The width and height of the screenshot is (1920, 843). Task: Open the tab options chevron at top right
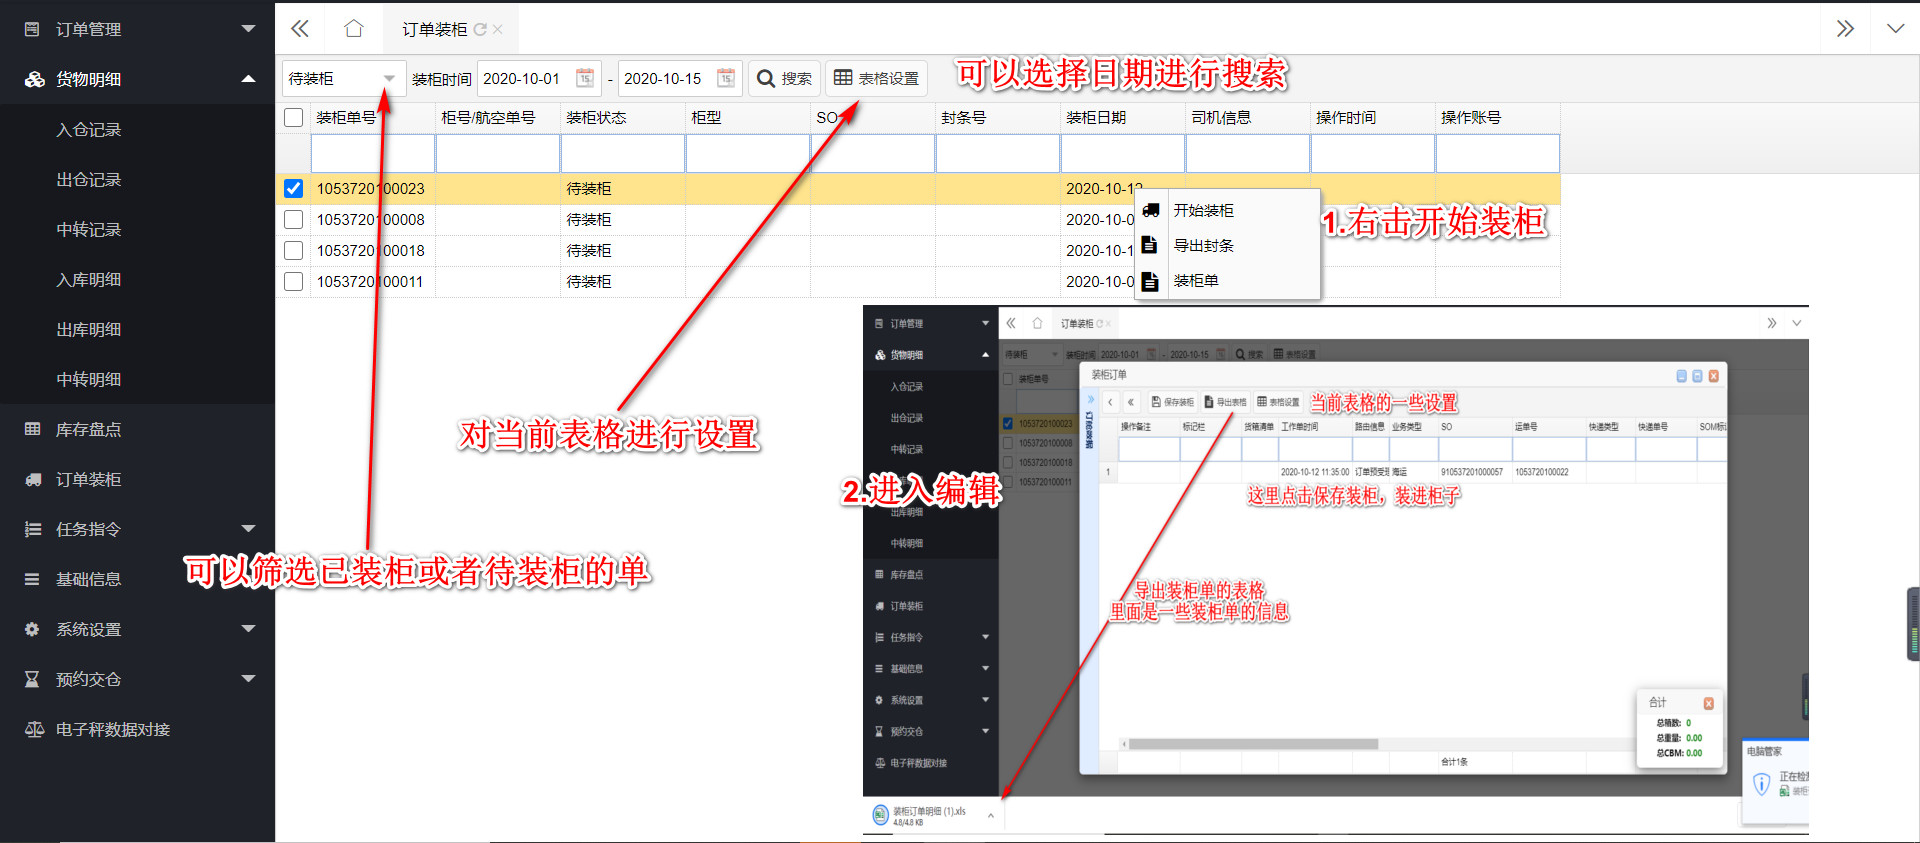(1895, 29)
